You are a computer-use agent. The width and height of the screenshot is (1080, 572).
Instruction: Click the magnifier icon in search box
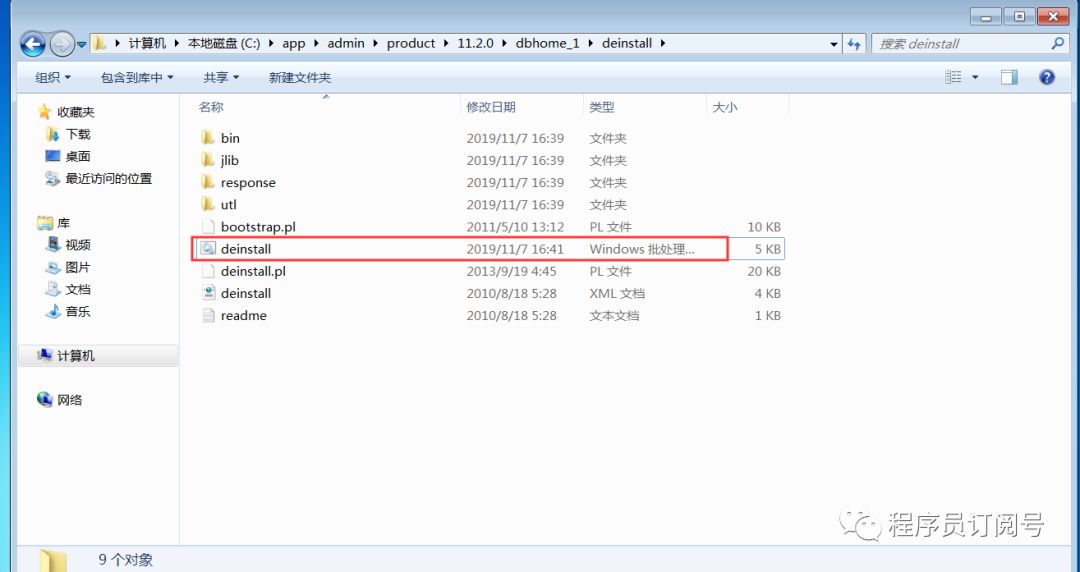[x=1057, y=43]
